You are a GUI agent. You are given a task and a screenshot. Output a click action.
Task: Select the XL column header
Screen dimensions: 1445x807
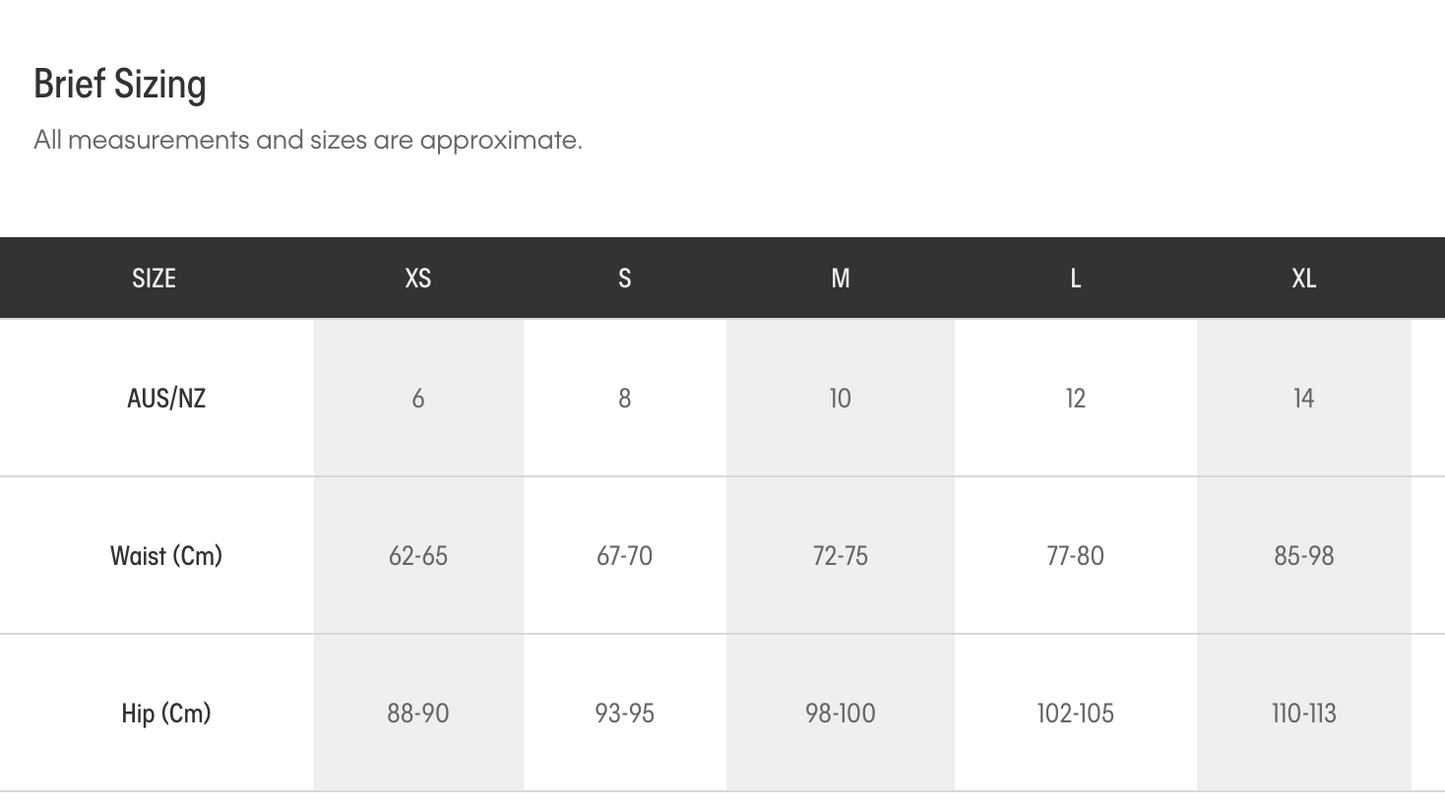click(x=1303, y=278)
